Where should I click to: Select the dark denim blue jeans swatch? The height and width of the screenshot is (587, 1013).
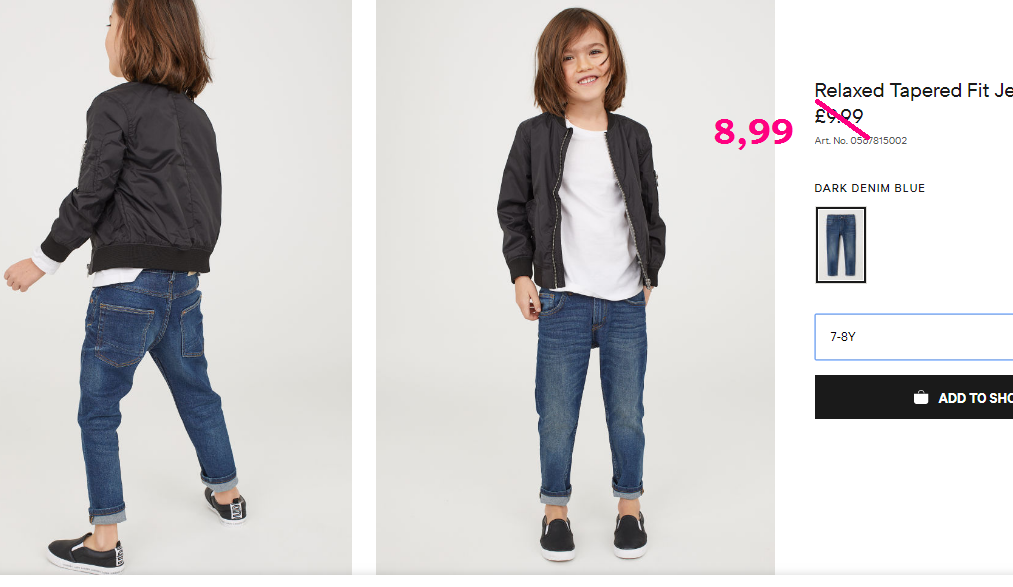[841, 245]
